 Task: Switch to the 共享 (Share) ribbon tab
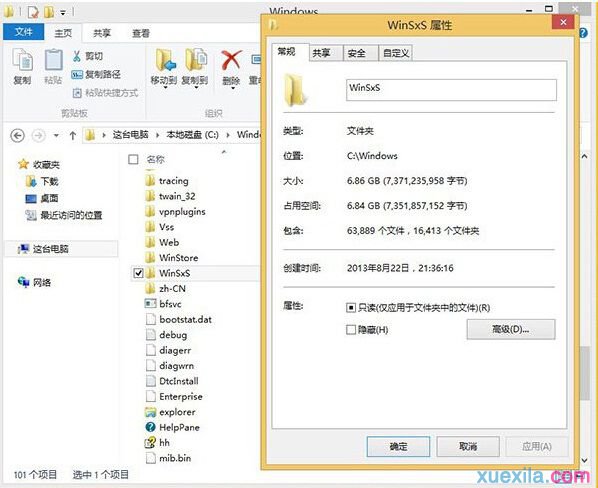102,34
